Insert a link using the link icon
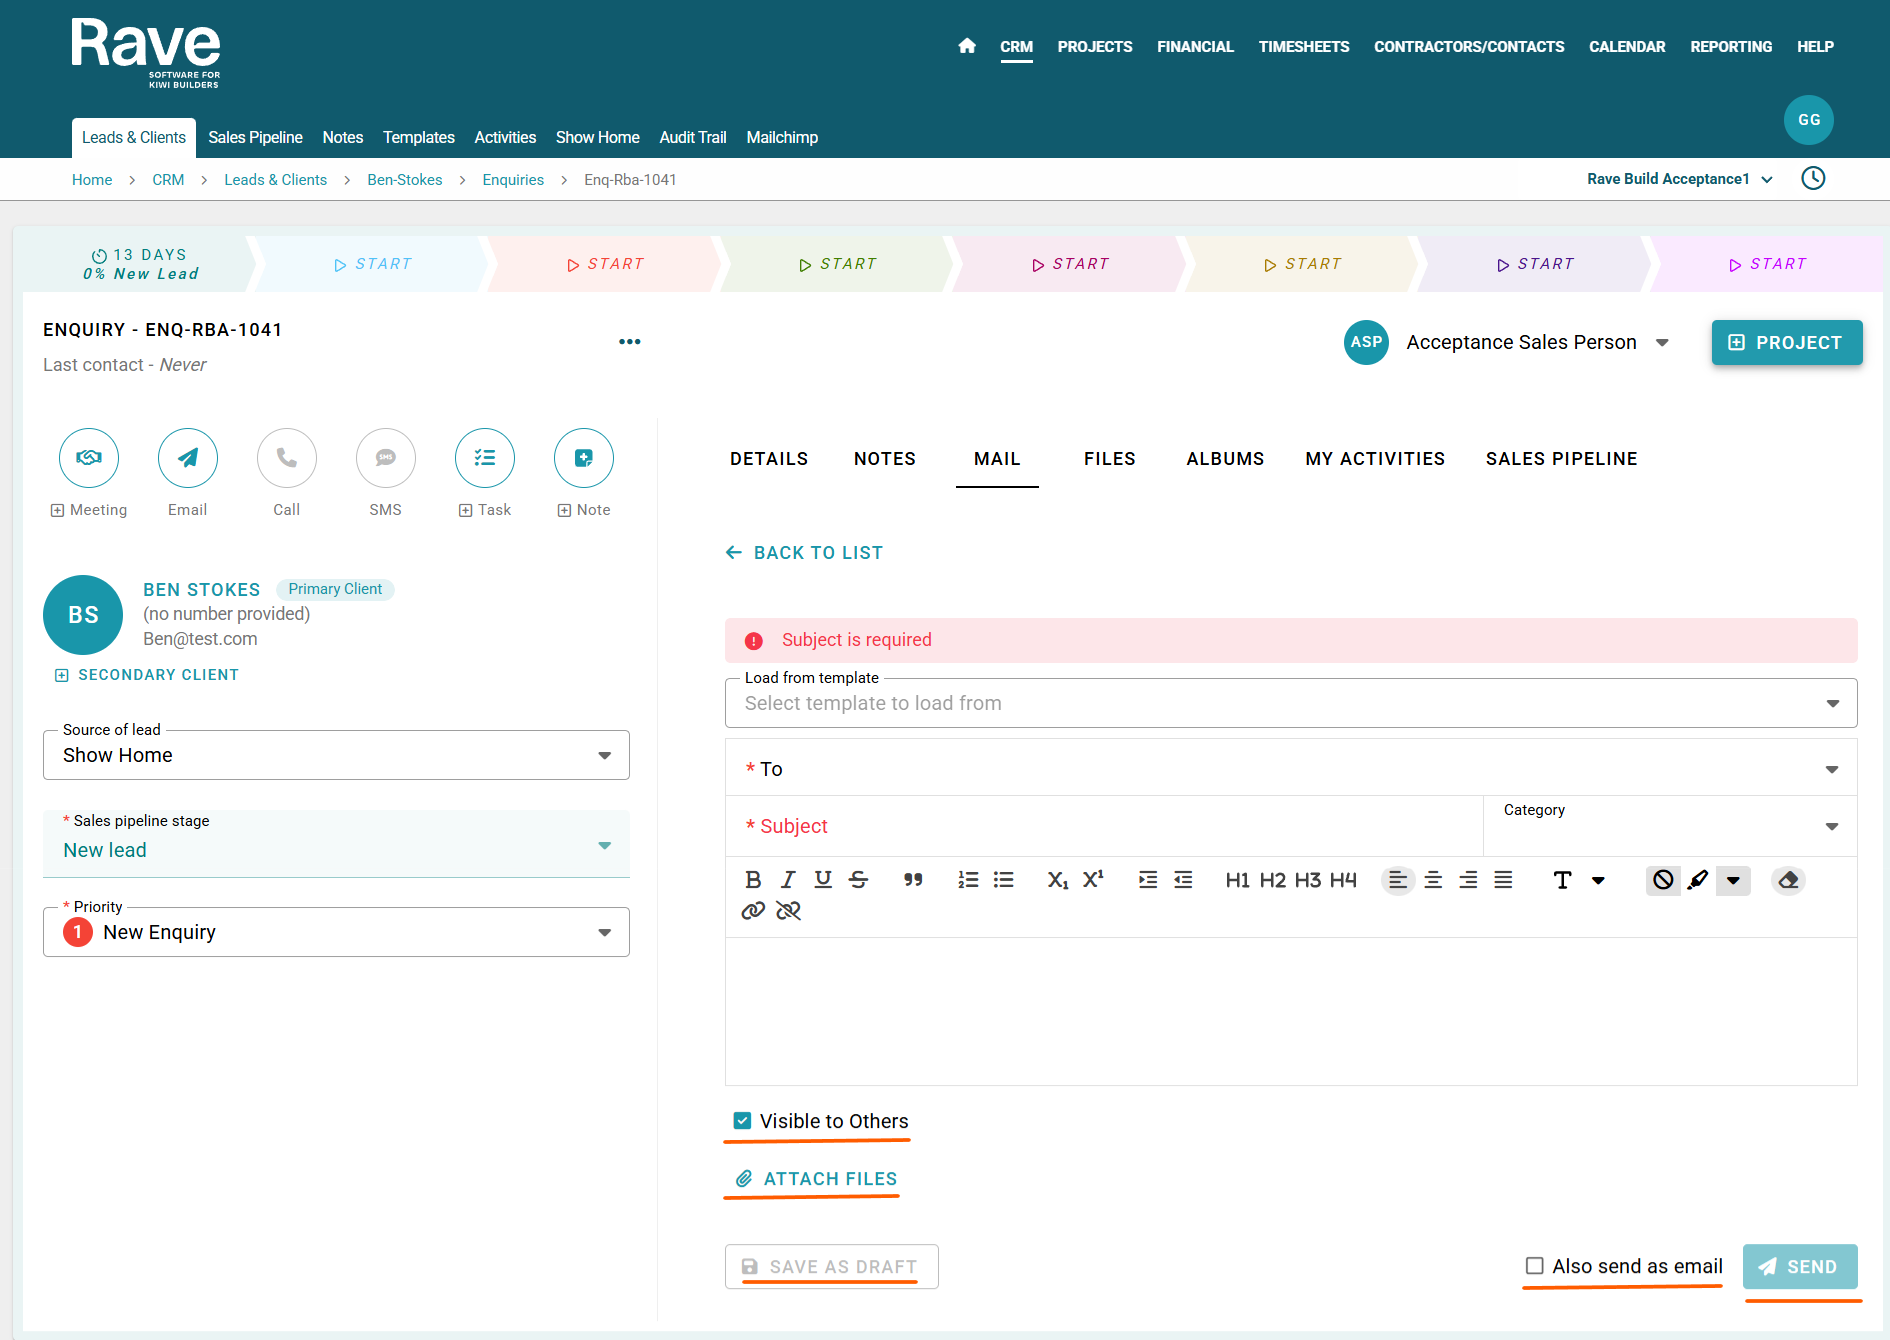The width and height of the screenshot is (1890, 1340). click(753, 911)
